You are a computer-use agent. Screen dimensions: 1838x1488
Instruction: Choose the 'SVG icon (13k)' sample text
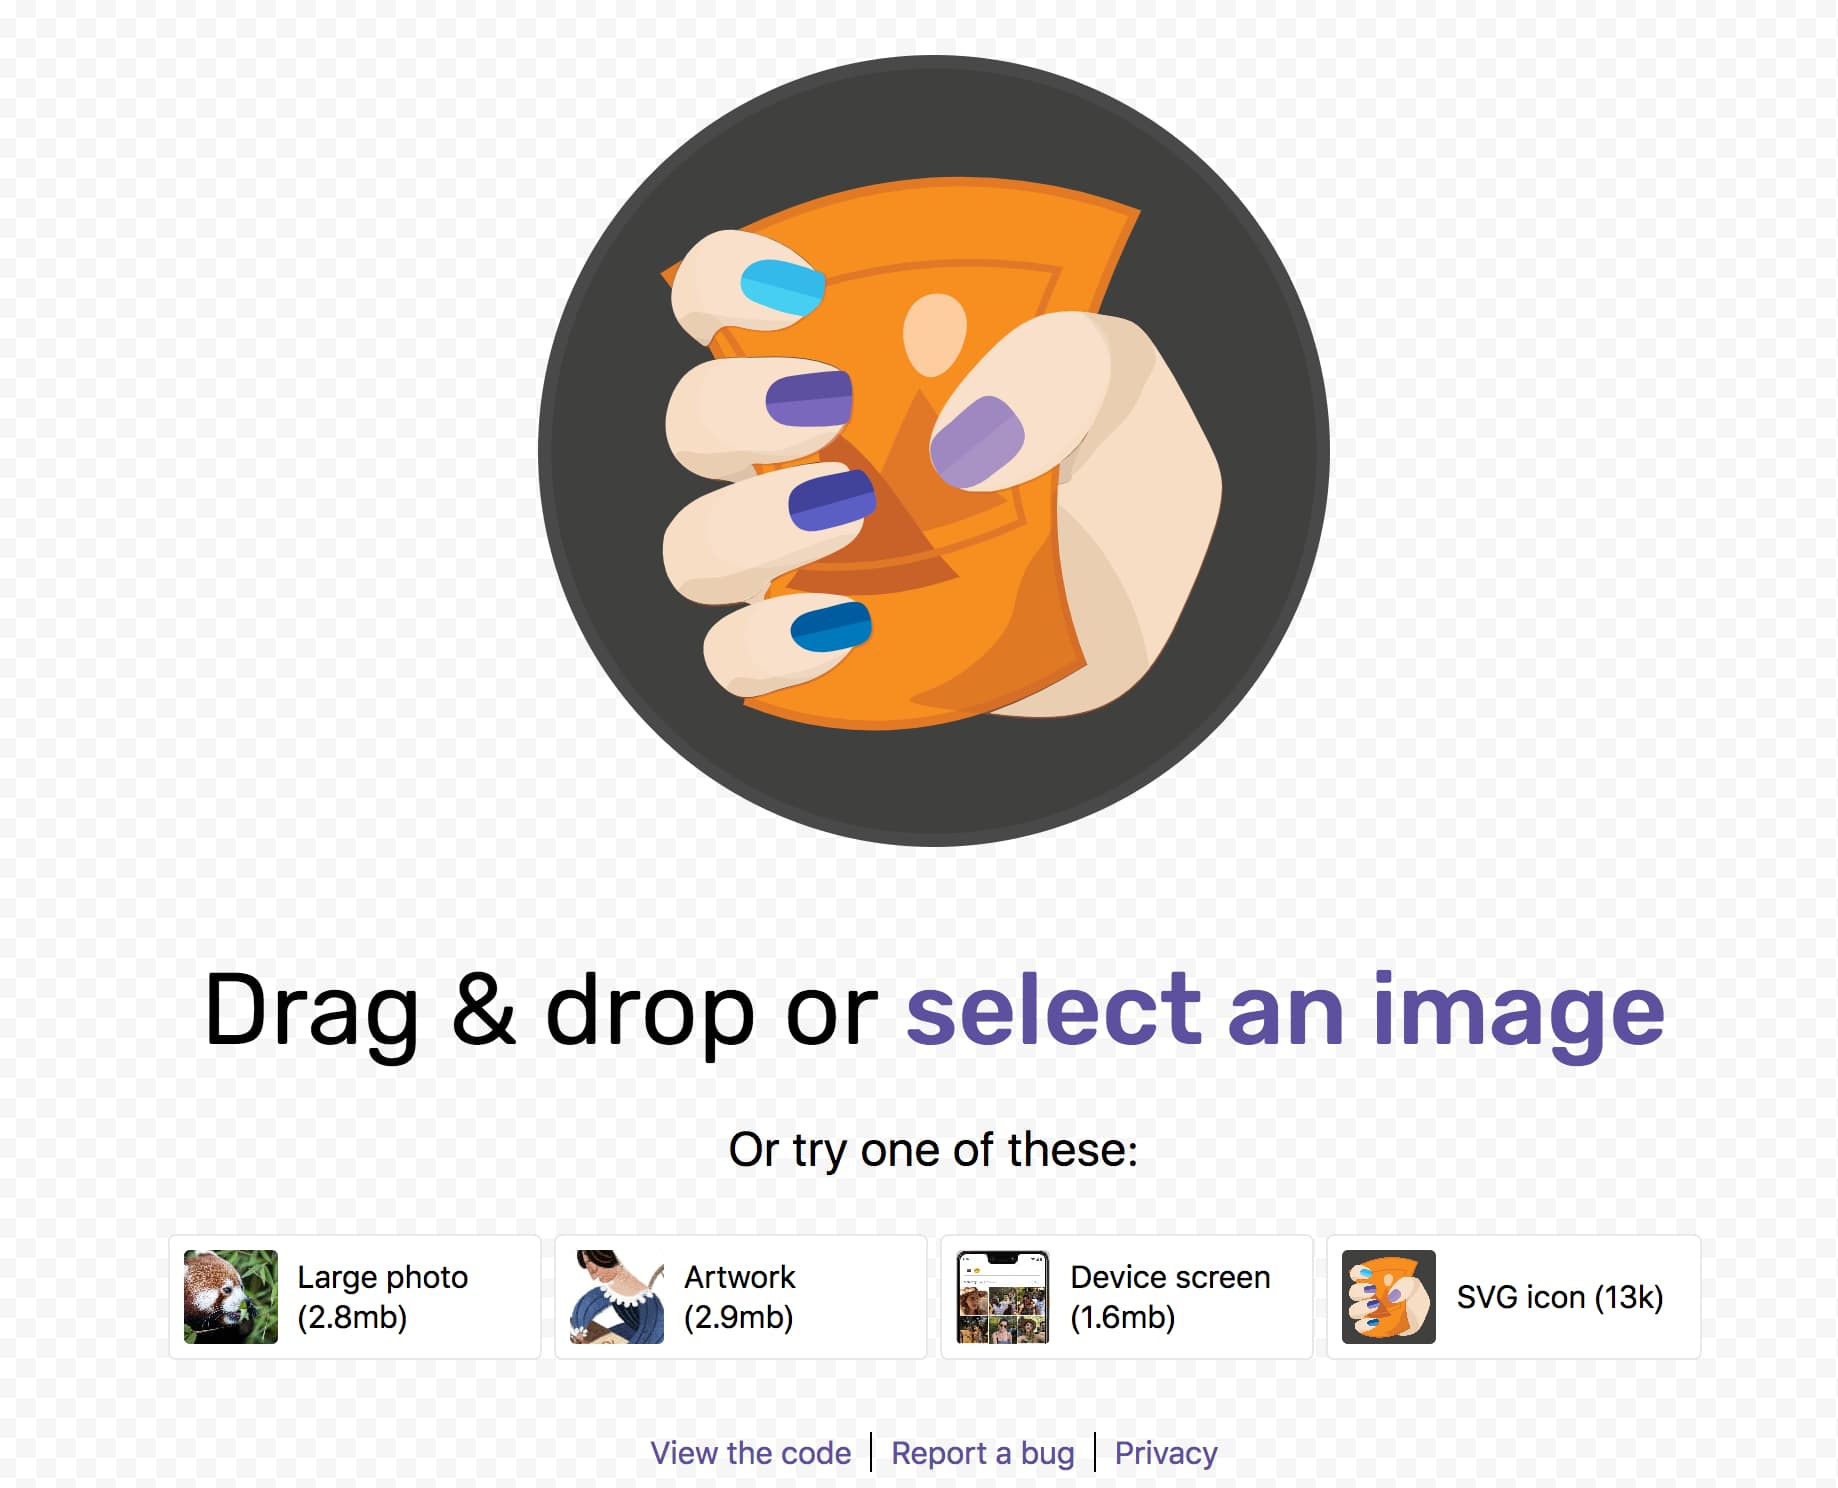1560,1297
